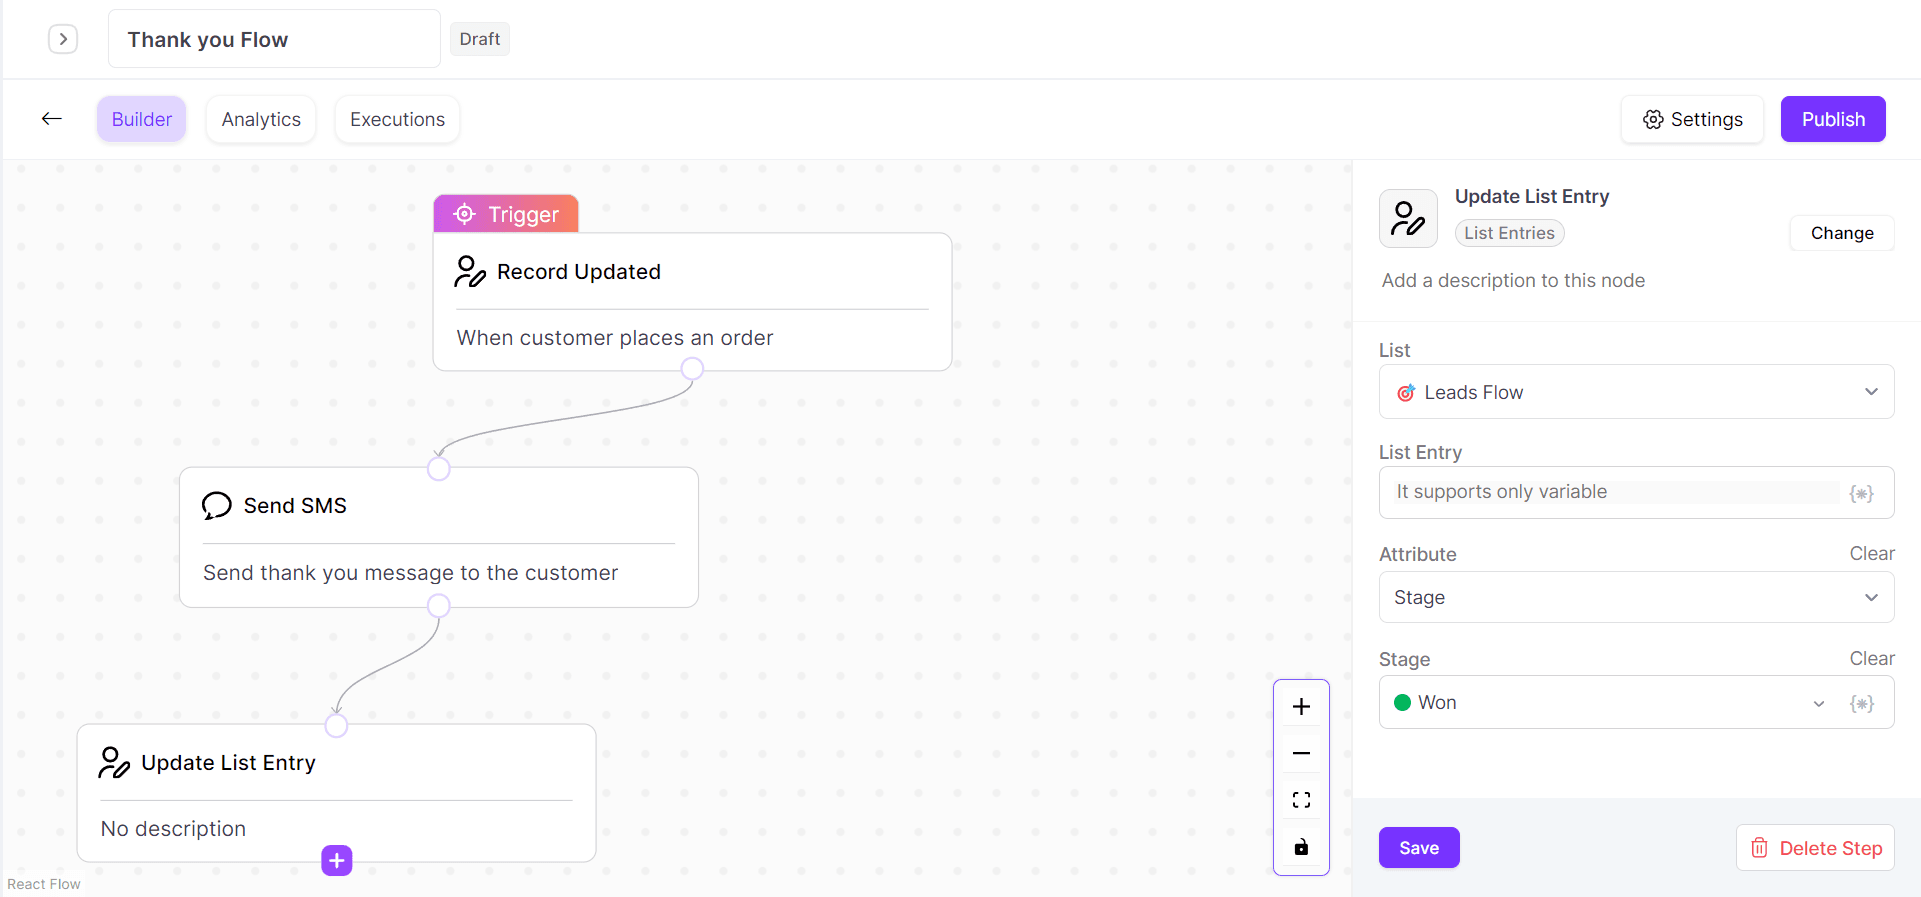Click the flow name input field

(x=274, y=39)
